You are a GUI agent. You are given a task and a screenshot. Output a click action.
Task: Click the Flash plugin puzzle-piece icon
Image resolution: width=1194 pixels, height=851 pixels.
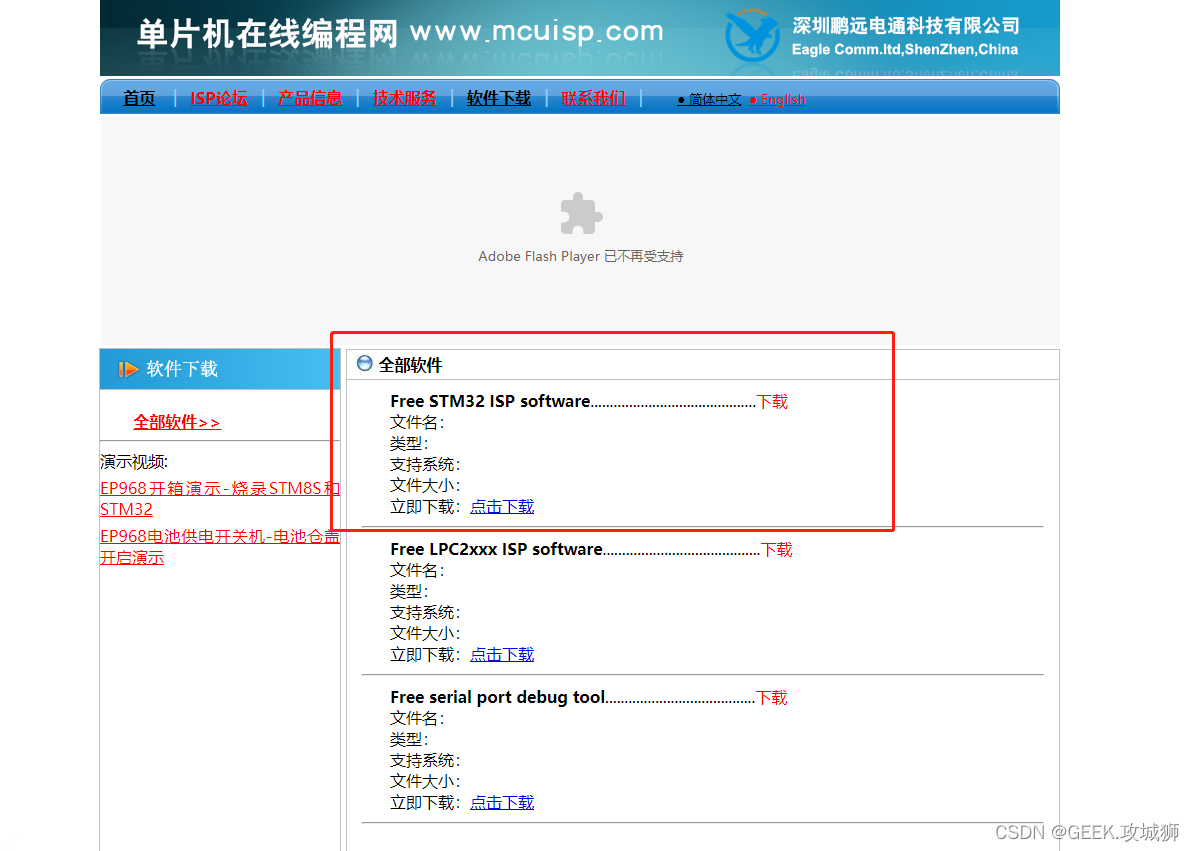pyautogui.click(x=581, y=214)
